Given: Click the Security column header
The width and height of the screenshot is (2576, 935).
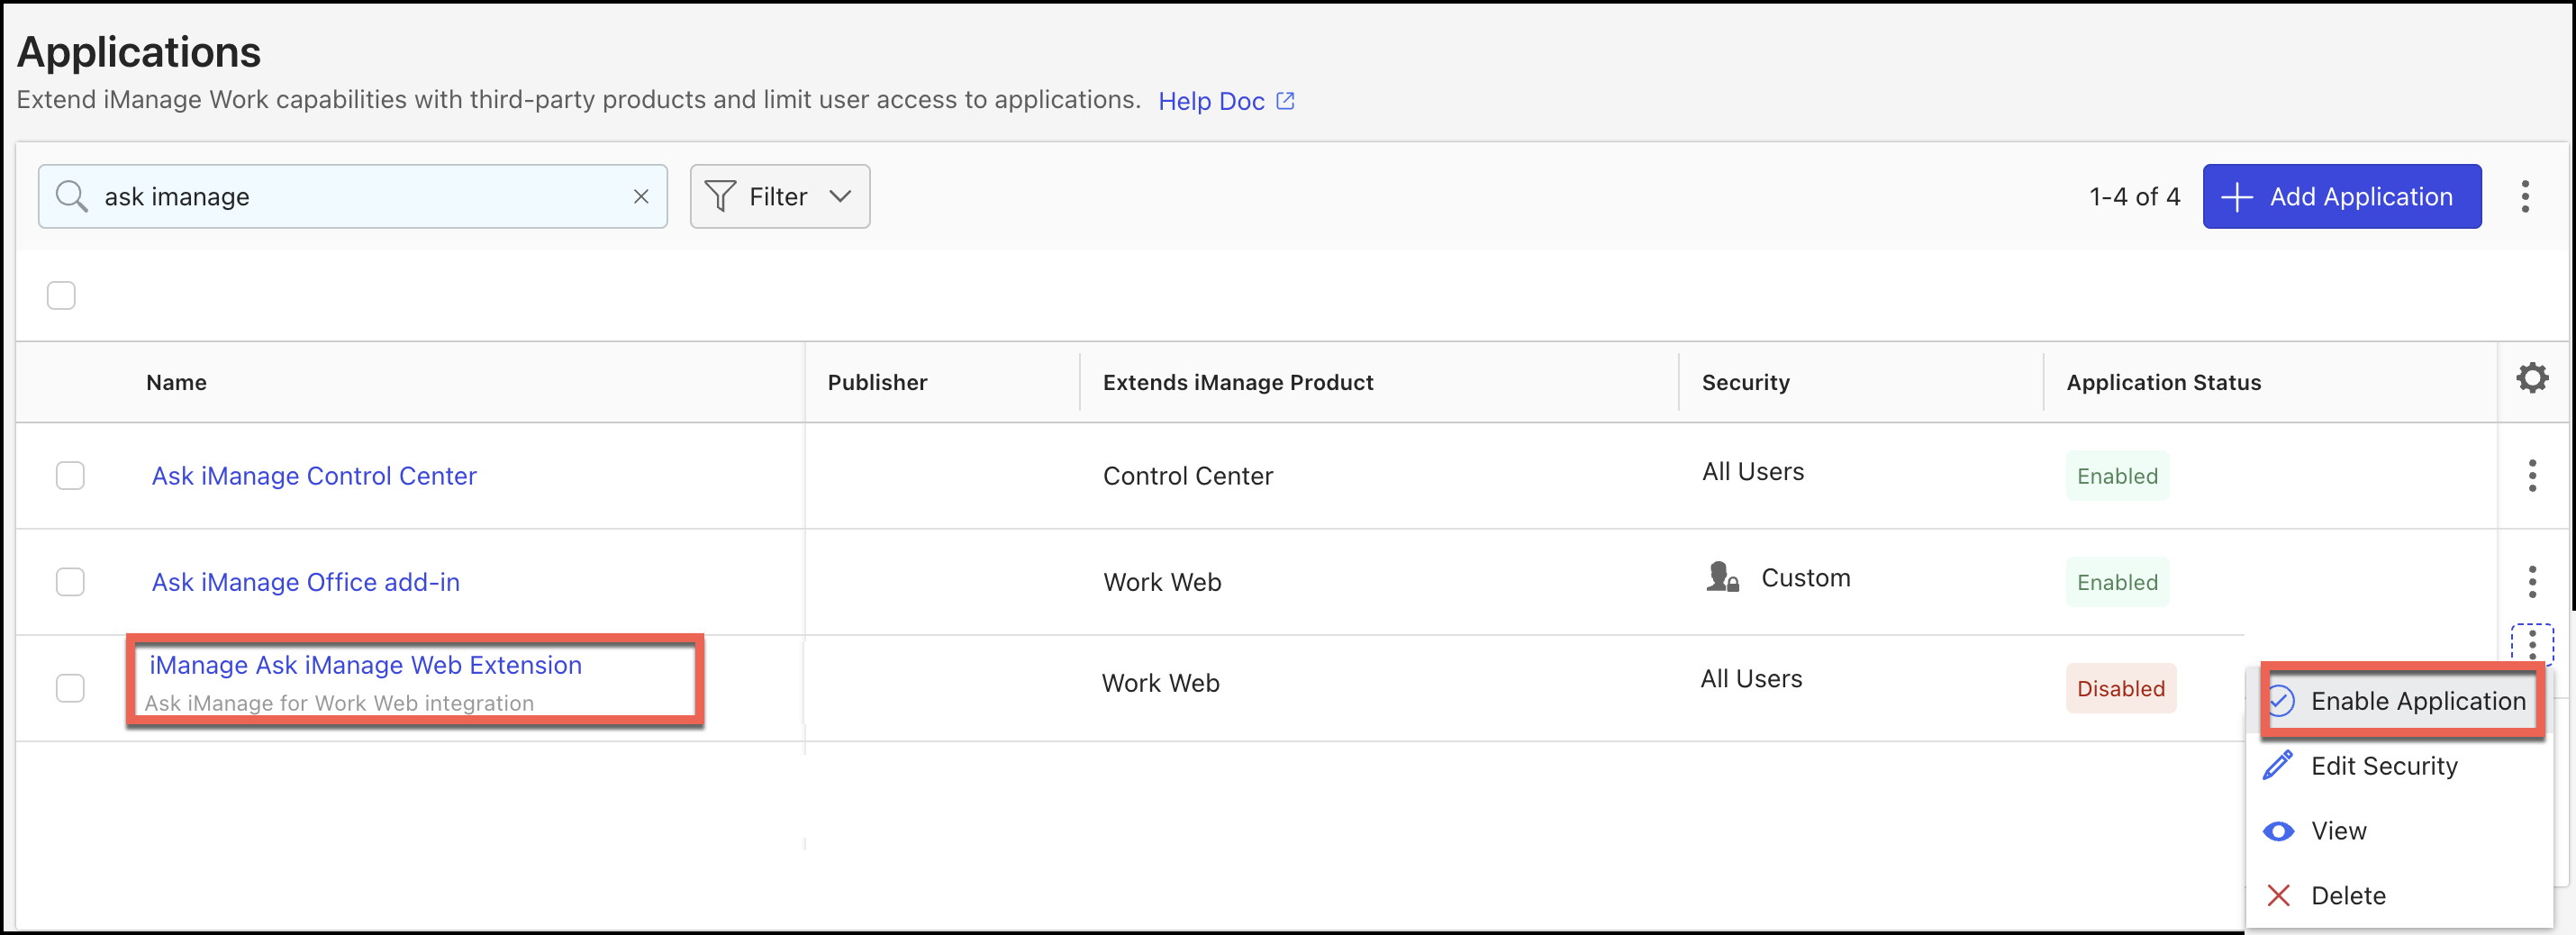Looking at the screenshot, I should [x=1746, y=382].
